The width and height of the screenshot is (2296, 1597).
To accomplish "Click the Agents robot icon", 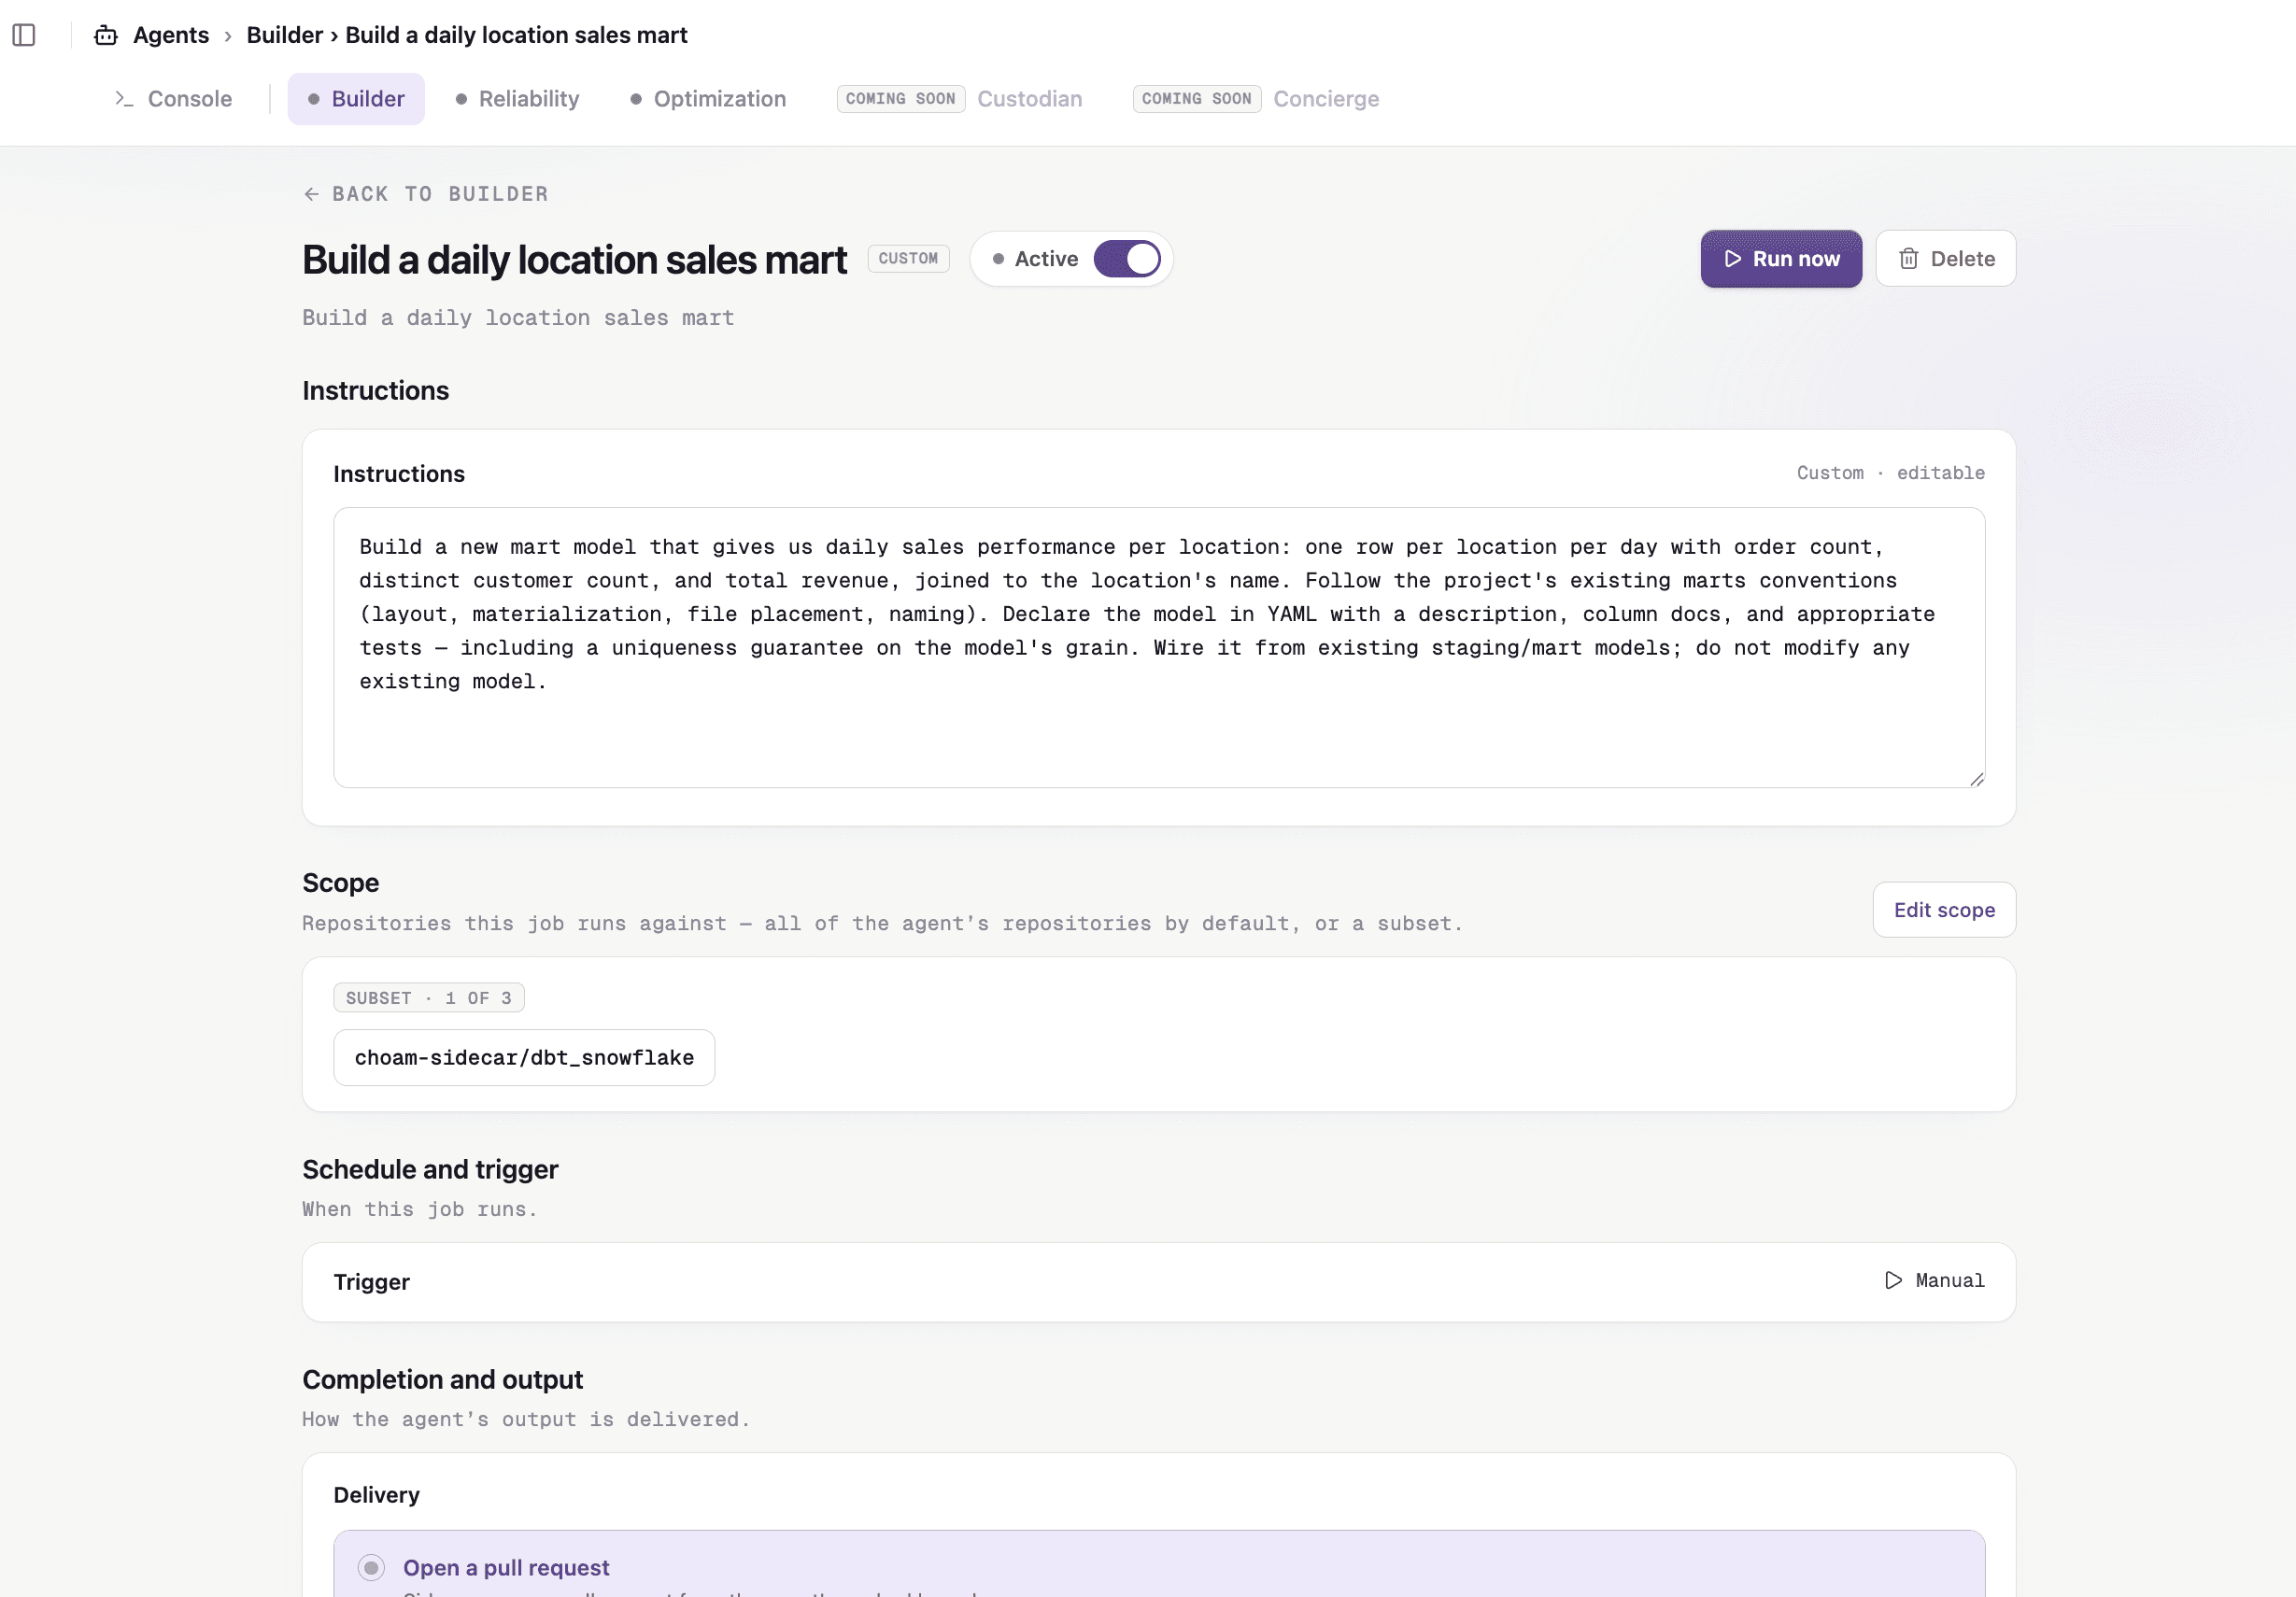I will tap(106, 36).
